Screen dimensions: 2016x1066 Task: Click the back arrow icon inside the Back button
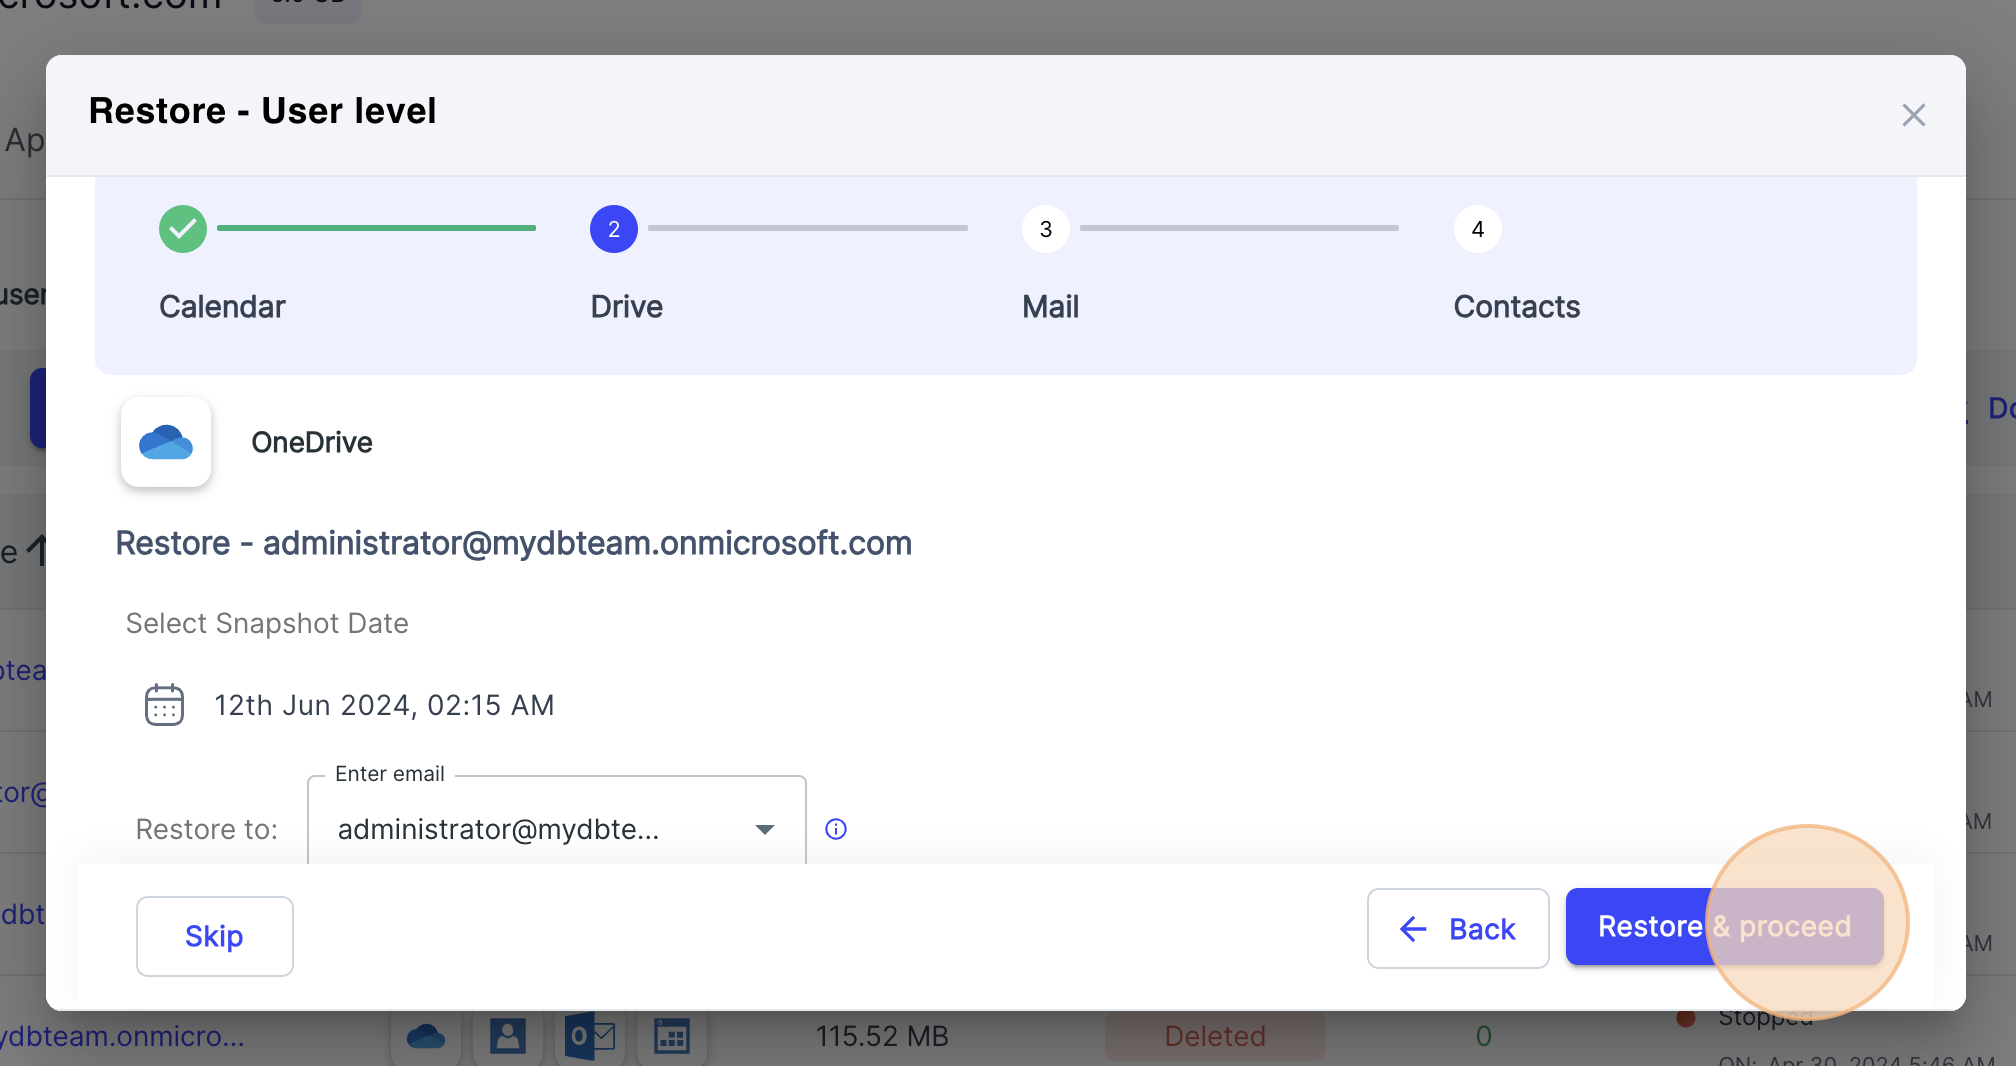pos(1412,929)
